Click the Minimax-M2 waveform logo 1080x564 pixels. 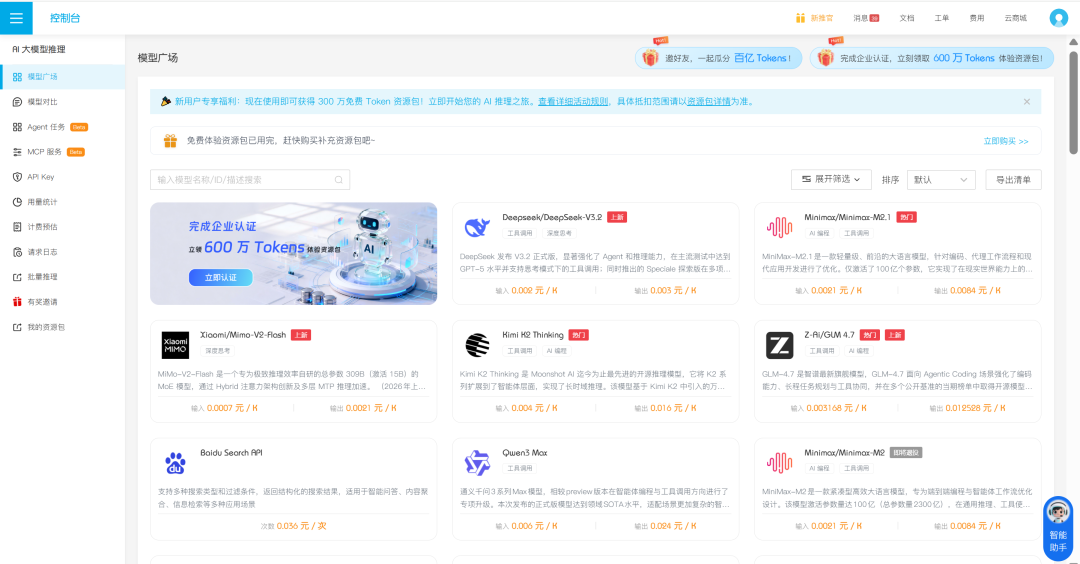(x=779, y=463)
